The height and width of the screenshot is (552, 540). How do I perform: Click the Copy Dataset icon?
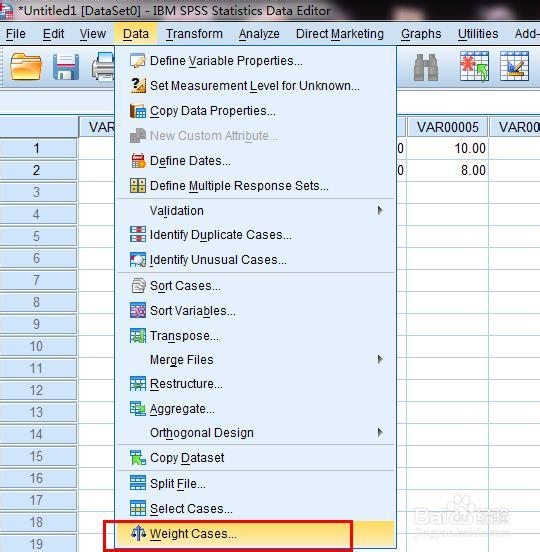(138, 458)
